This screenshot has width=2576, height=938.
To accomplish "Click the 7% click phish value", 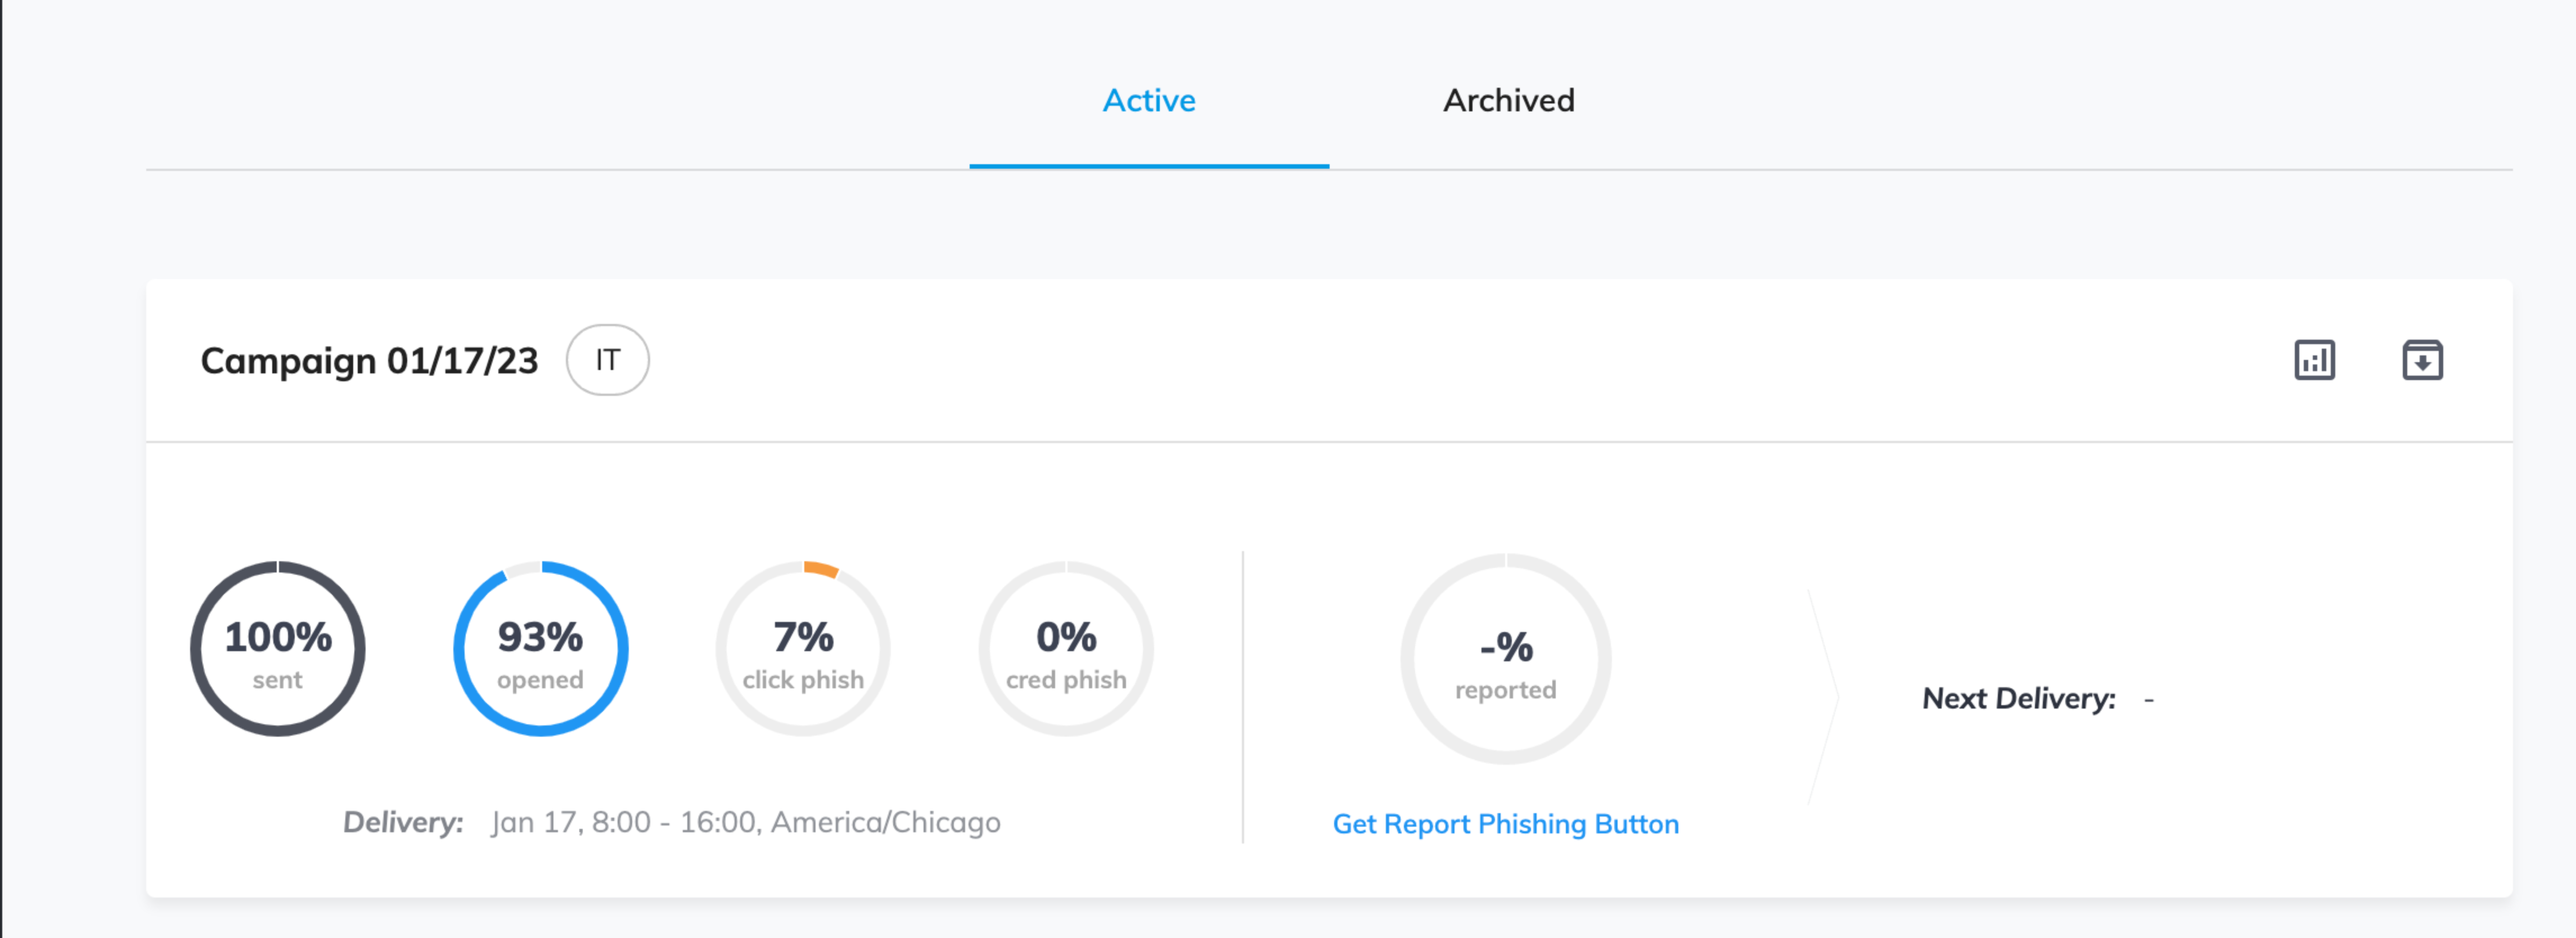I will point(803,637).
